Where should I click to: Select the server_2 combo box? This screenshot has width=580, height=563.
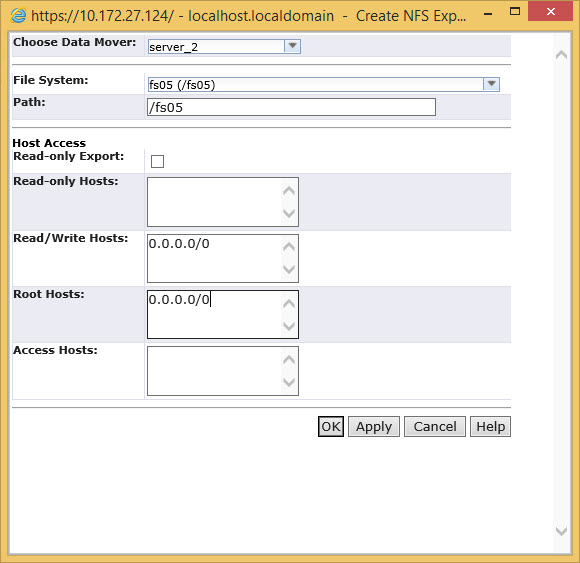(x=224, y=46)
